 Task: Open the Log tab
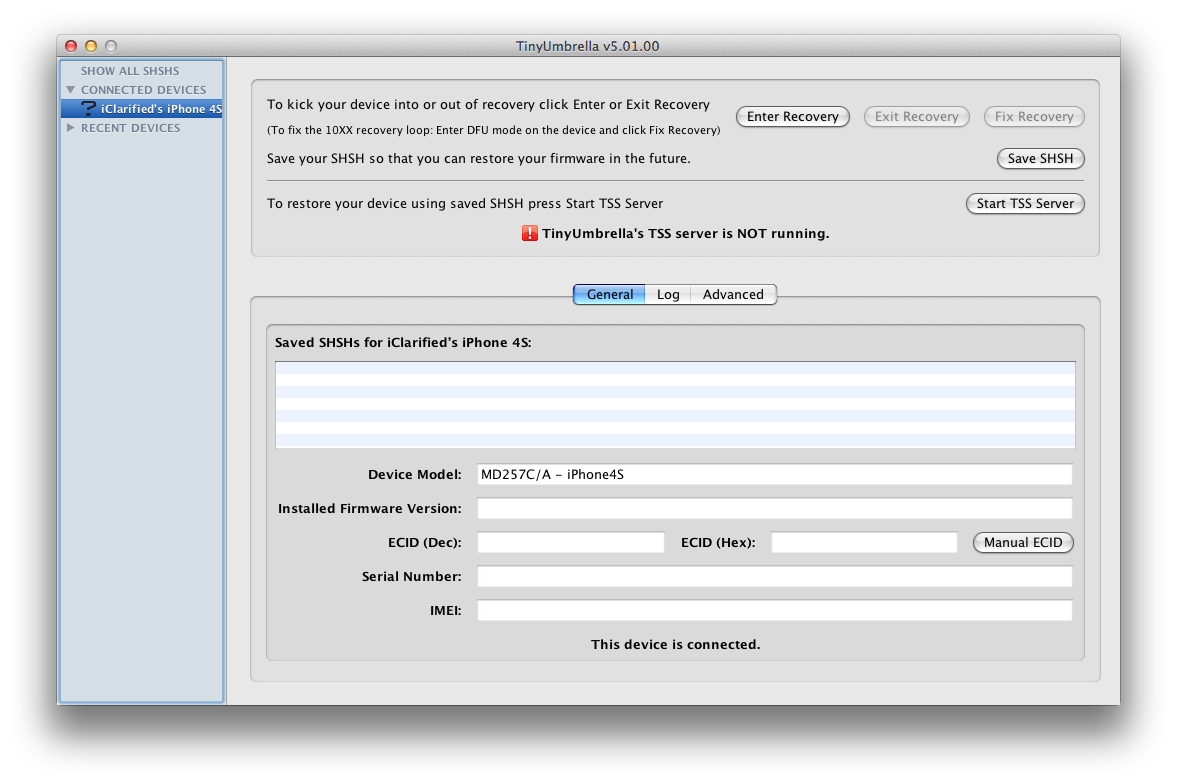pos(668,295)
